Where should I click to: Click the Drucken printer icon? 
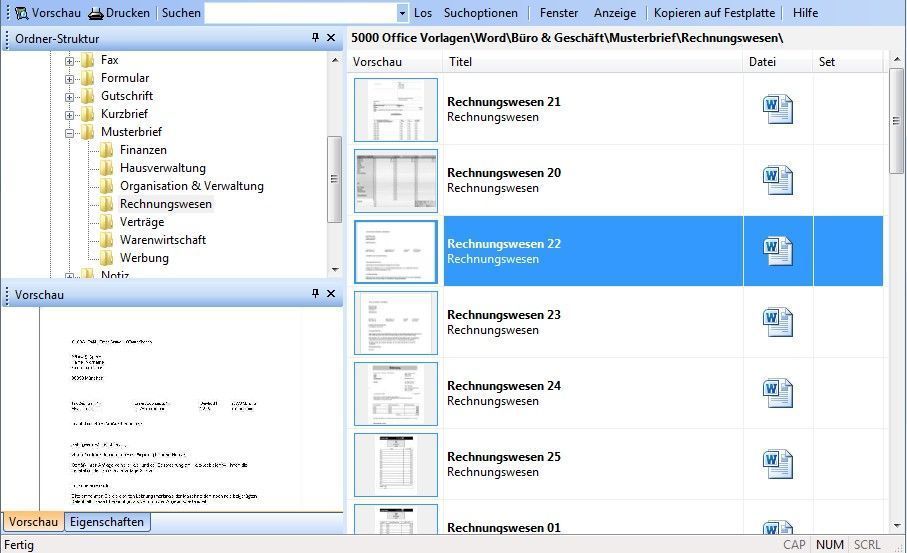pos(96,13)
